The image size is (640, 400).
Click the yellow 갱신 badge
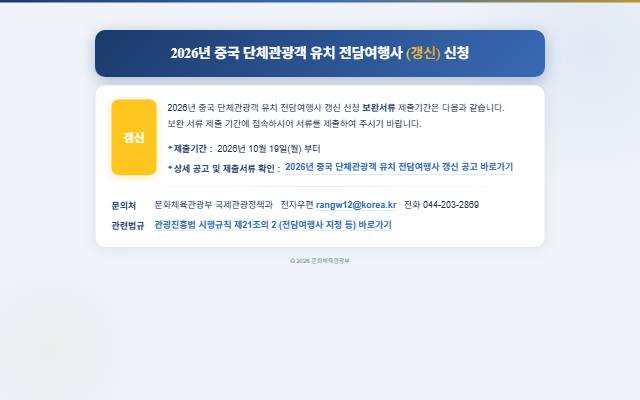[134, 137]
